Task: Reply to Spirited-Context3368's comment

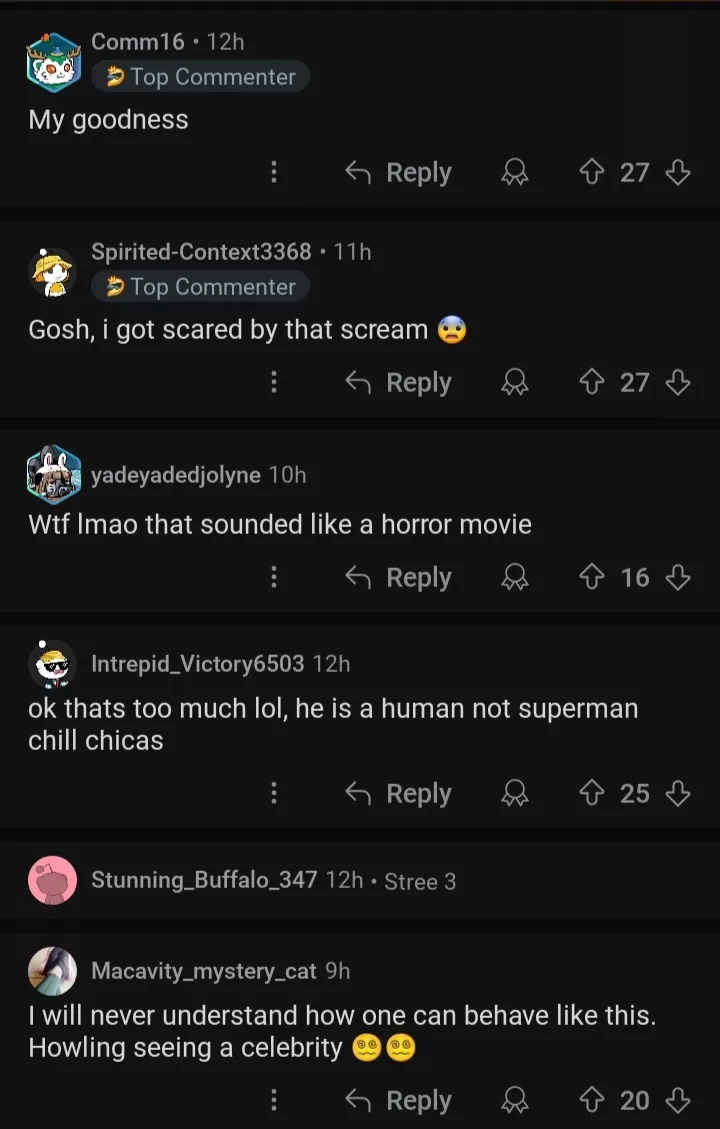Action: (398, 383)
